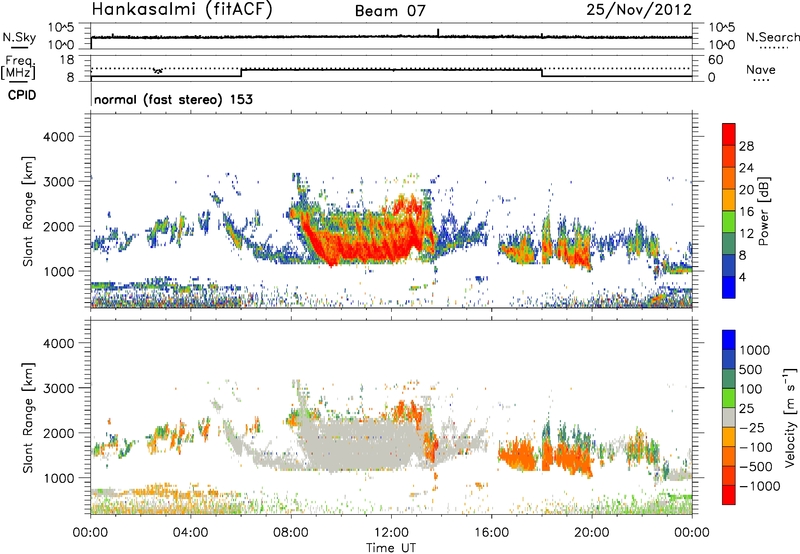This screenshot has height=554, width=800.
Task: Click the '1000' velocity colorbar tick
Action: (x=755, y=350)
